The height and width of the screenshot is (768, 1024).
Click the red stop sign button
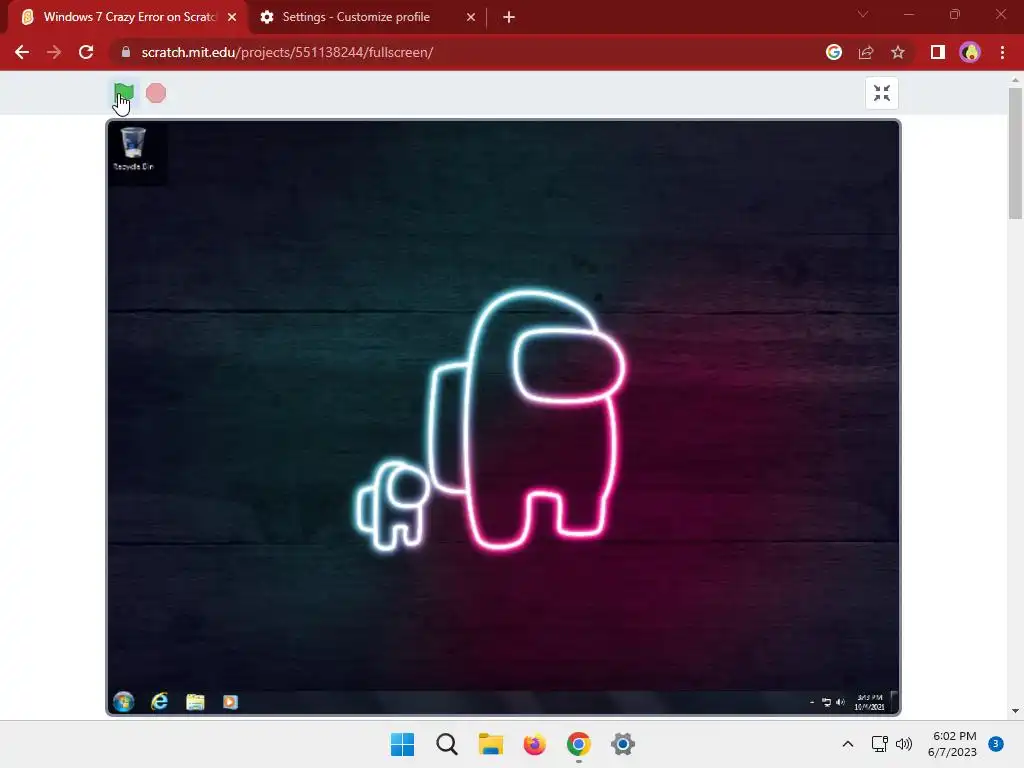point(155,93)
